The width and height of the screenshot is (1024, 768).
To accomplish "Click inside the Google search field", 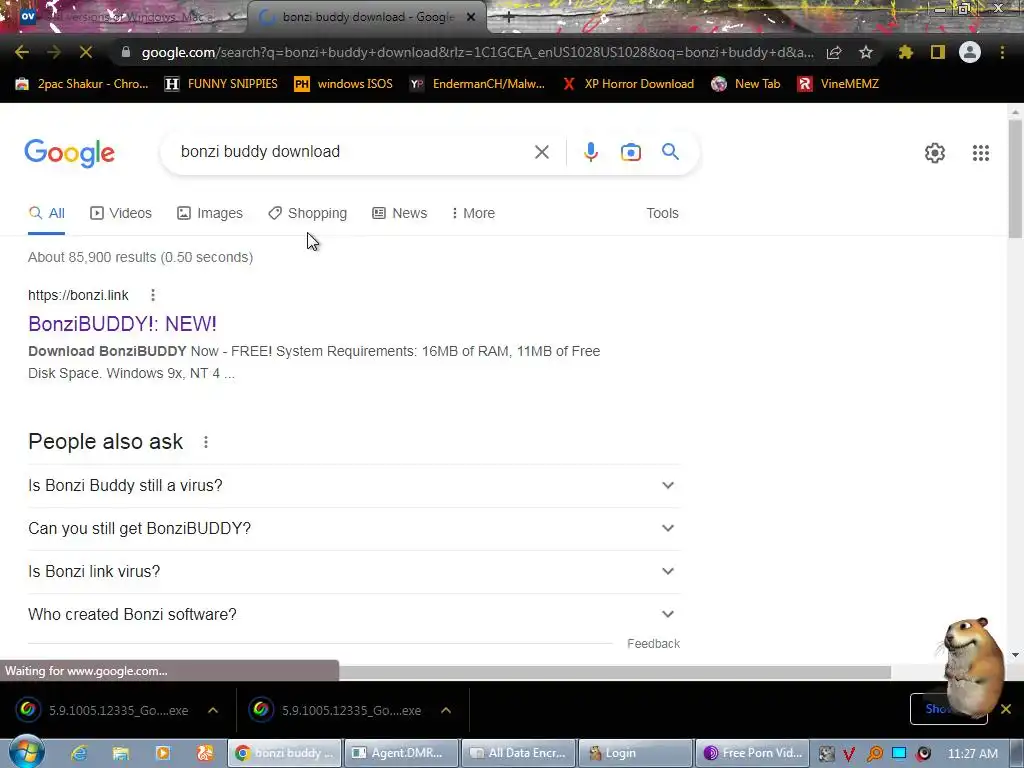I will [353, 152].
